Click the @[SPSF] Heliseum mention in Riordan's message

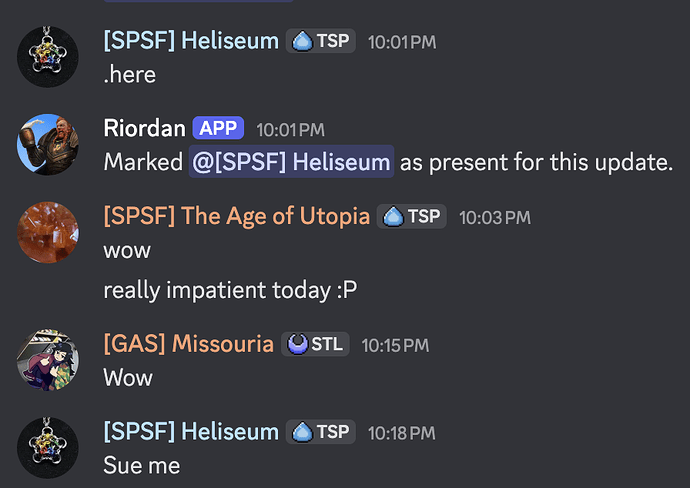coord(291,162)
